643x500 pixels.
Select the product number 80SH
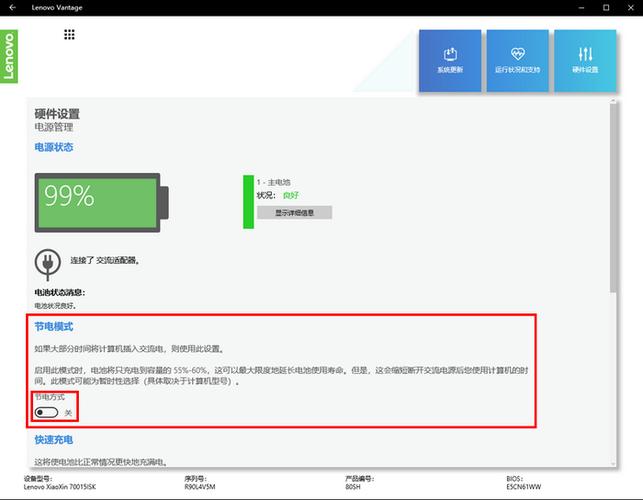[x=353, y=487]
